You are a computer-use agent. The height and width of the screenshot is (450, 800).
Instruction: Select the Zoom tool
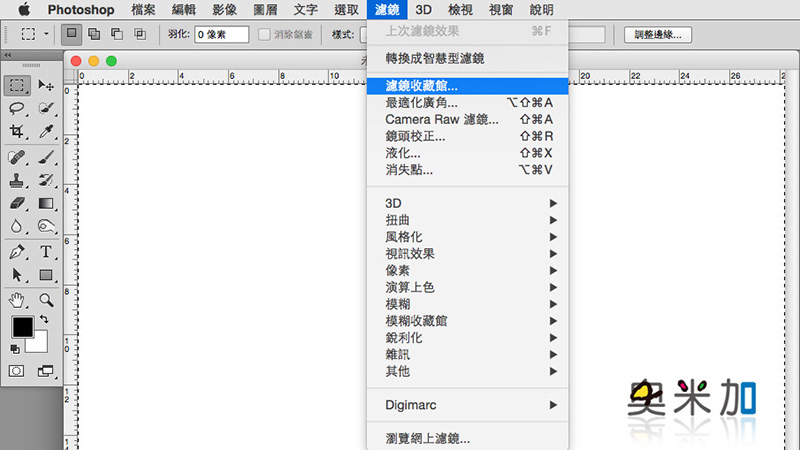click(46, 300)
